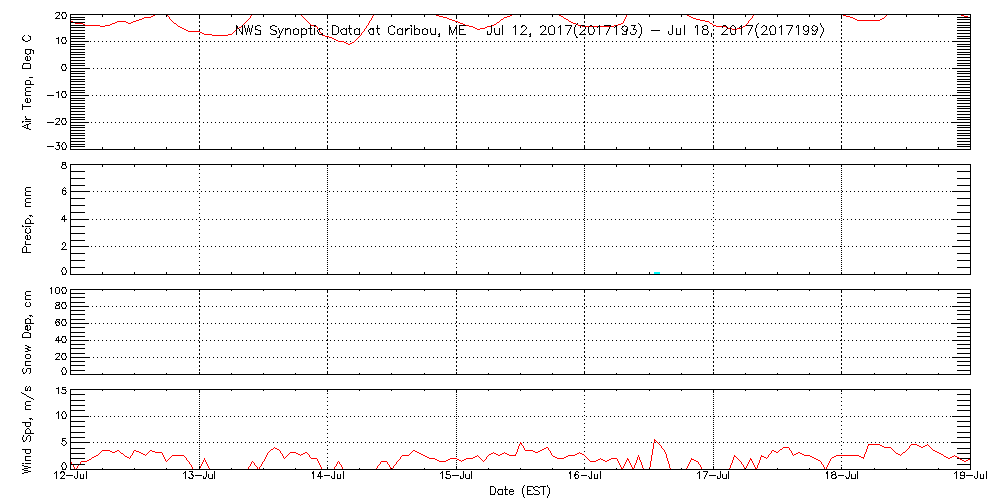
Task: Select the 13-Jul date tick label
Action: click(x=200, y=477)
